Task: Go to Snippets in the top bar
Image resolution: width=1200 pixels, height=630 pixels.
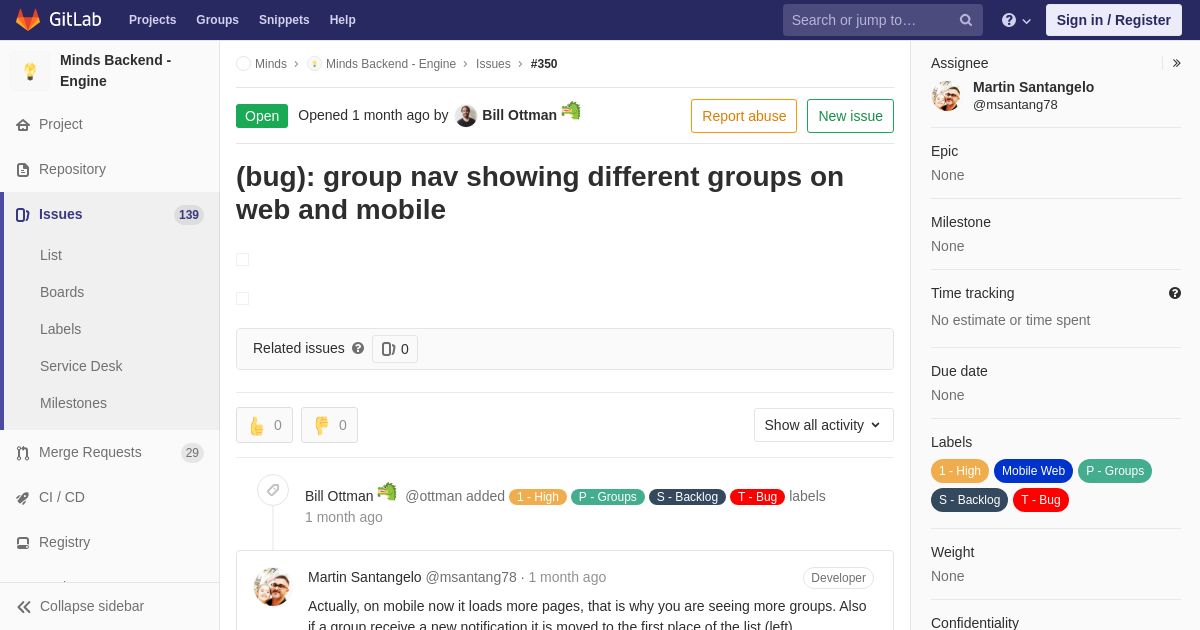Action: point(284,20)
